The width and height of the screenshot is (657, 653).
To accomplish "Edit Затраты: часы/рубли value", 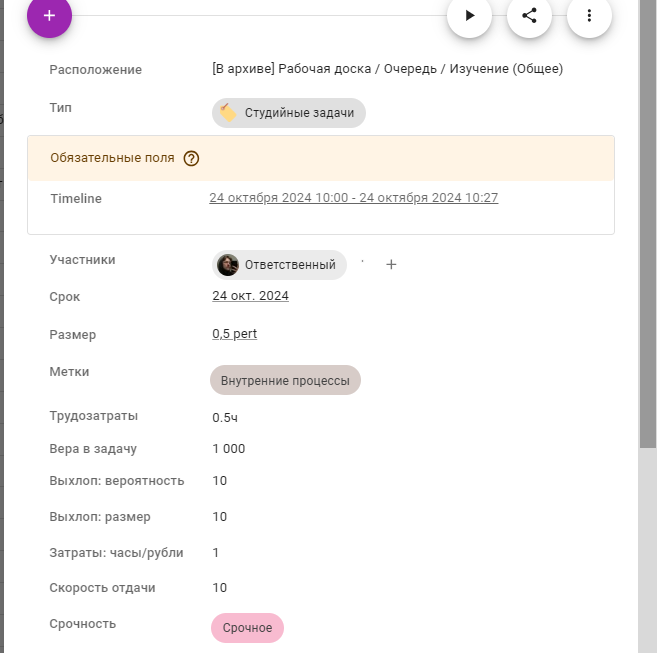I will [216, 552].
